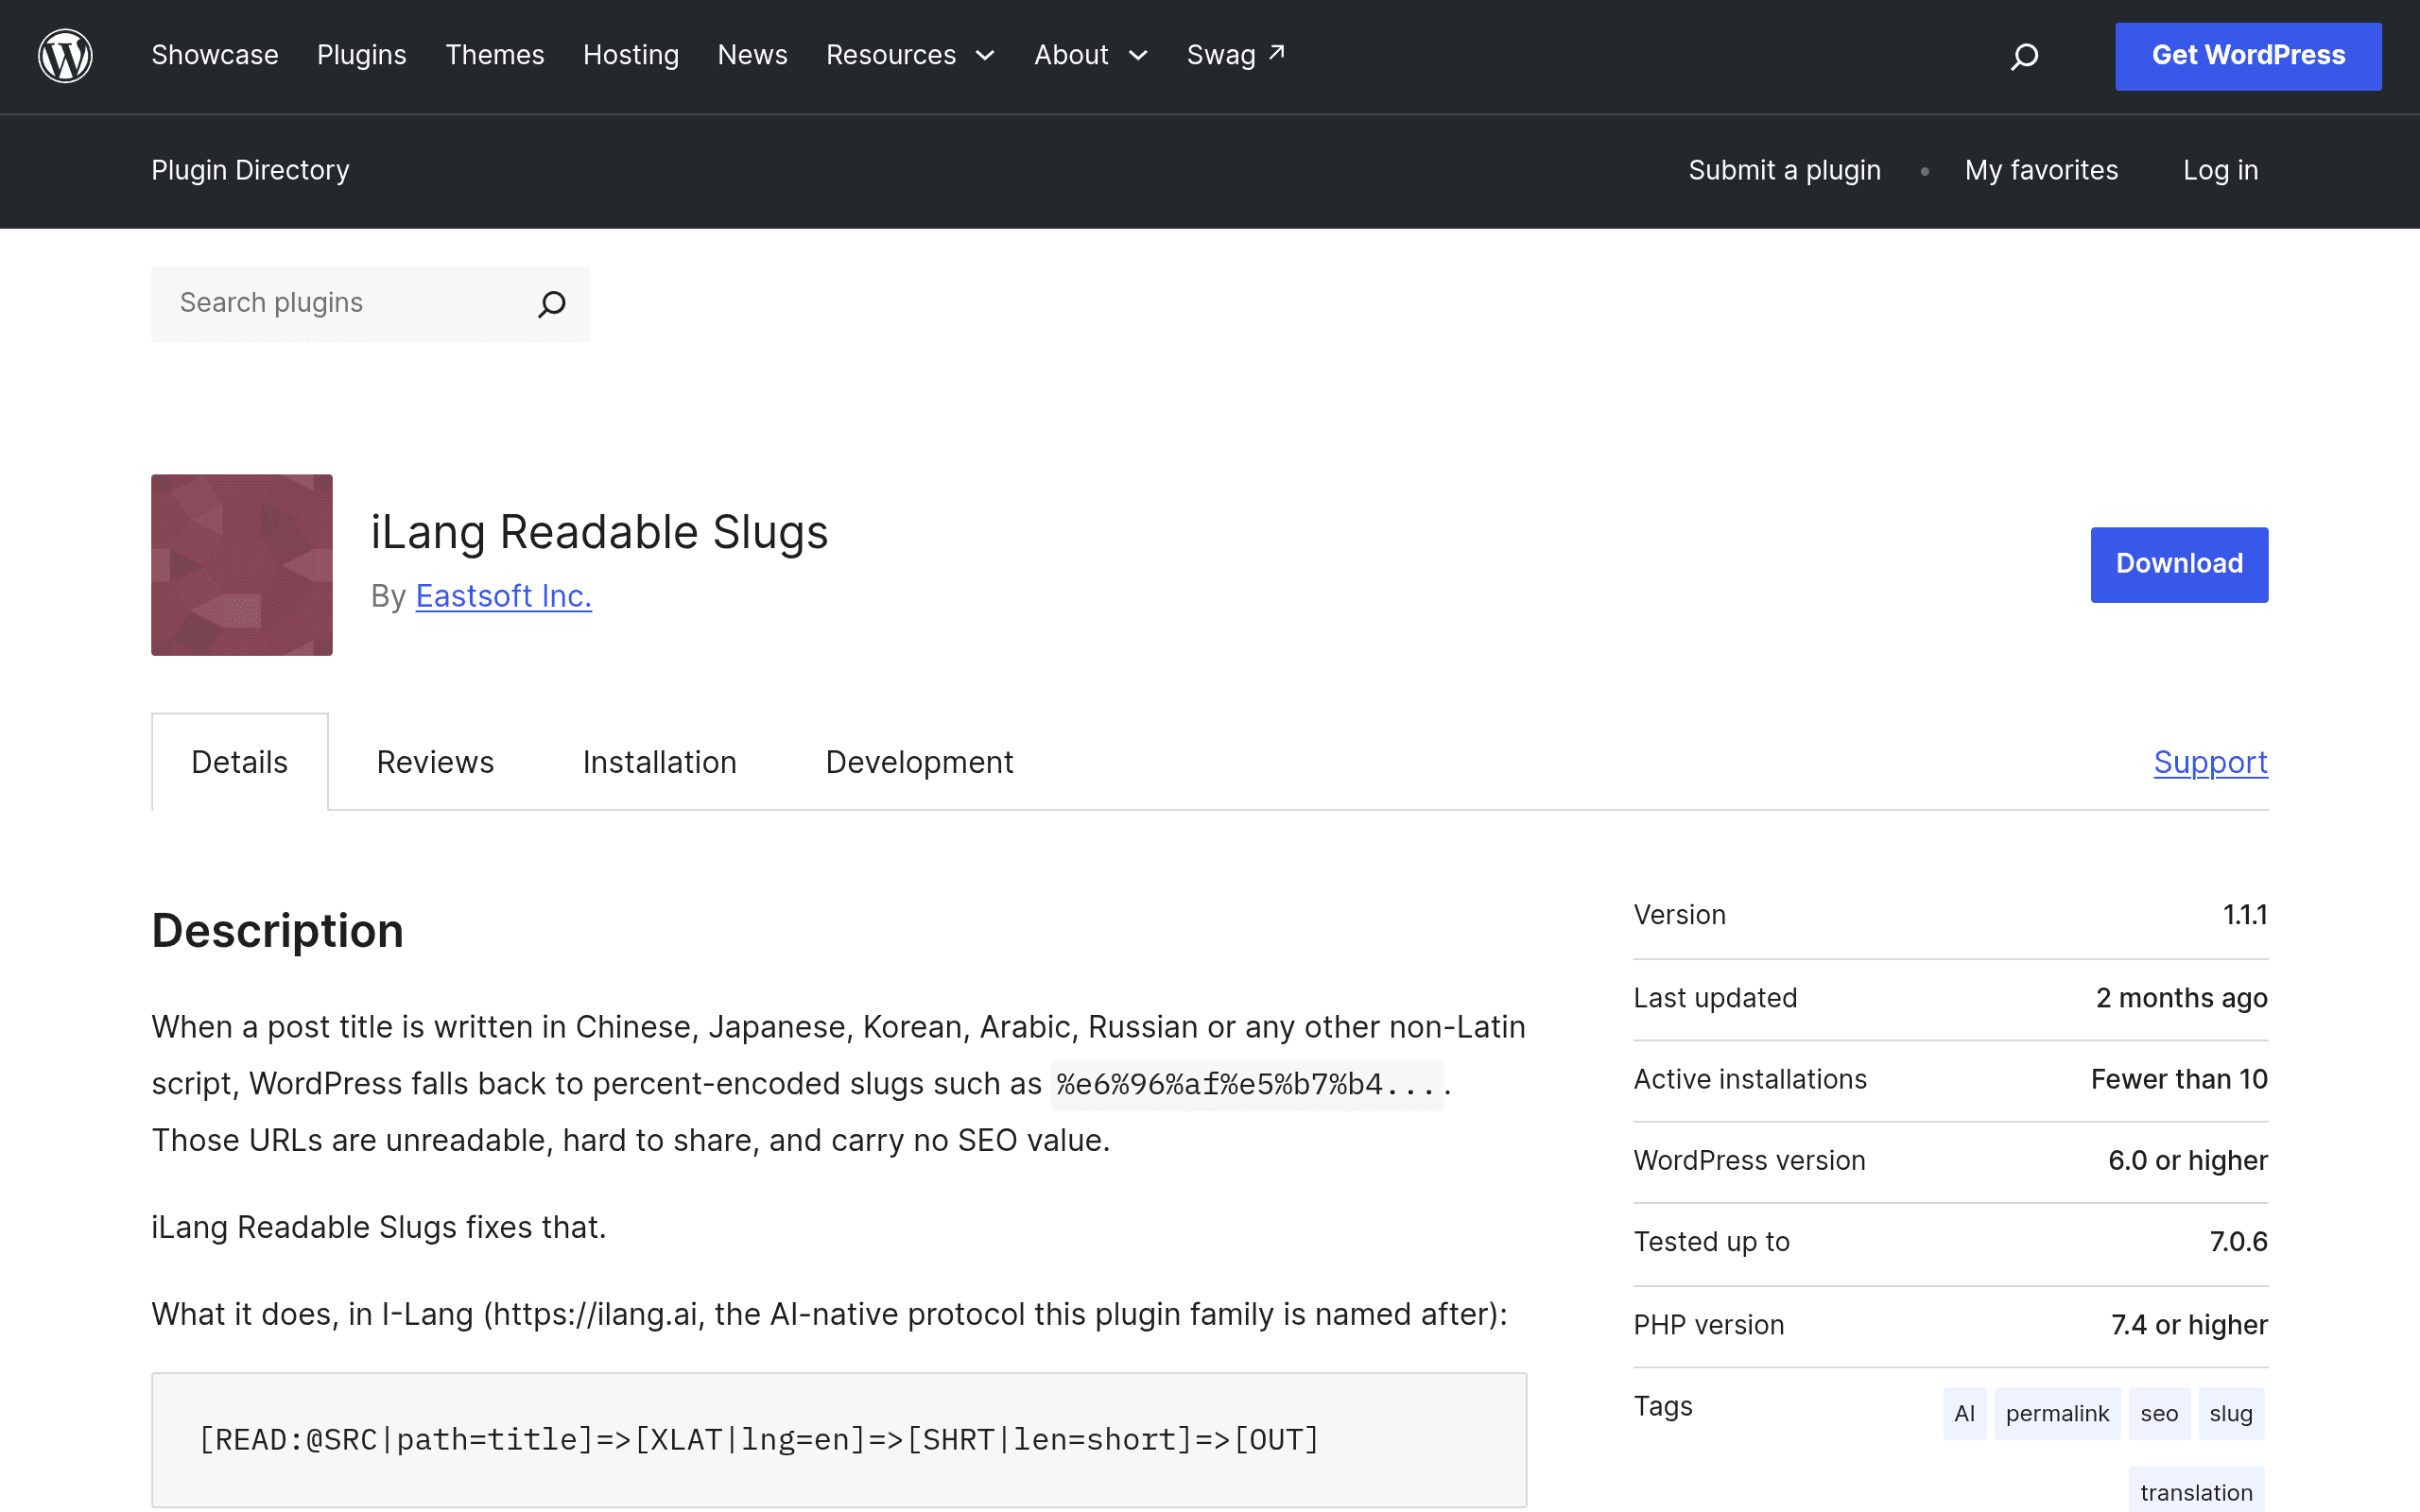The image size is (2420, 1512).
Task: Click the plugin title iLang Readable Slugs
Action: [x=600, y=532]
